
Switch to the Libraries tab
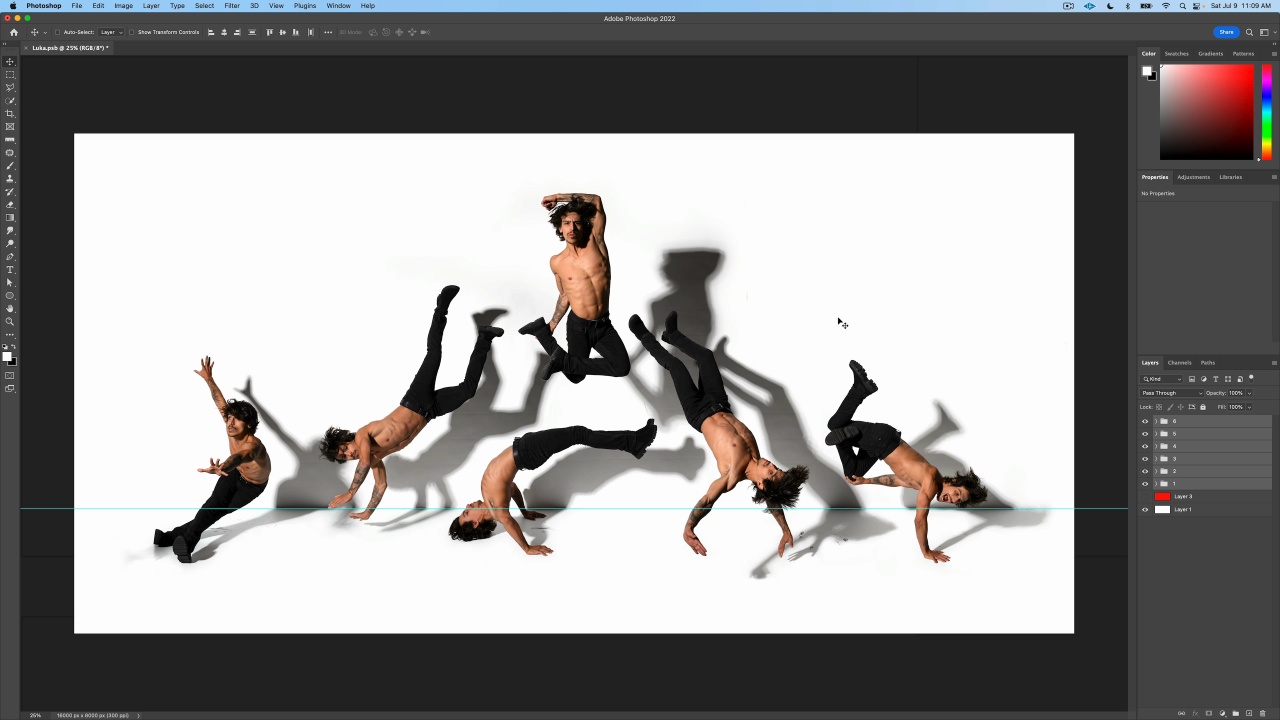click(1230, 177)
